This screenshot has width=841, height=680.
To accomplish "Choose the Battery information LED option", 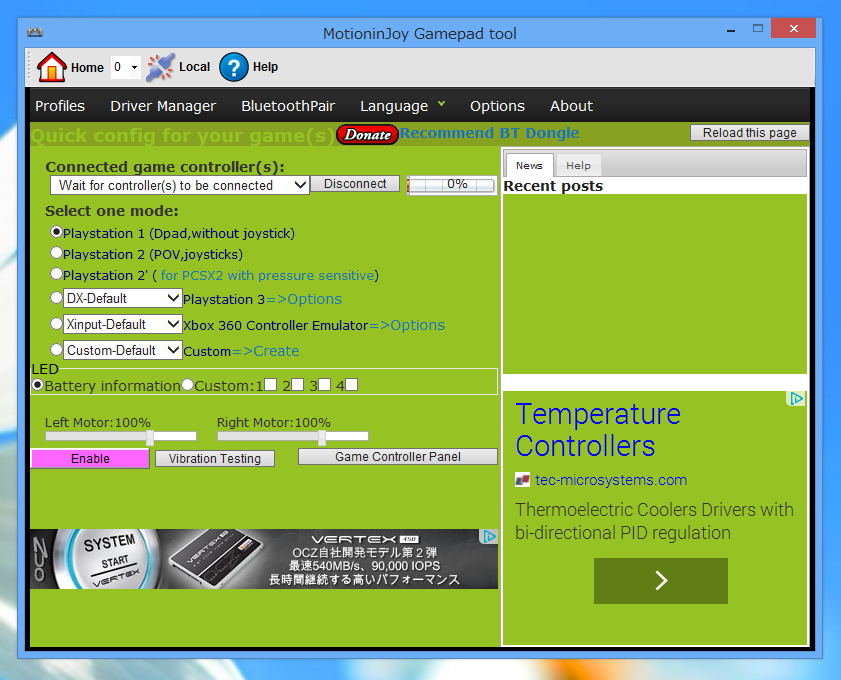I will coord(38,385).
